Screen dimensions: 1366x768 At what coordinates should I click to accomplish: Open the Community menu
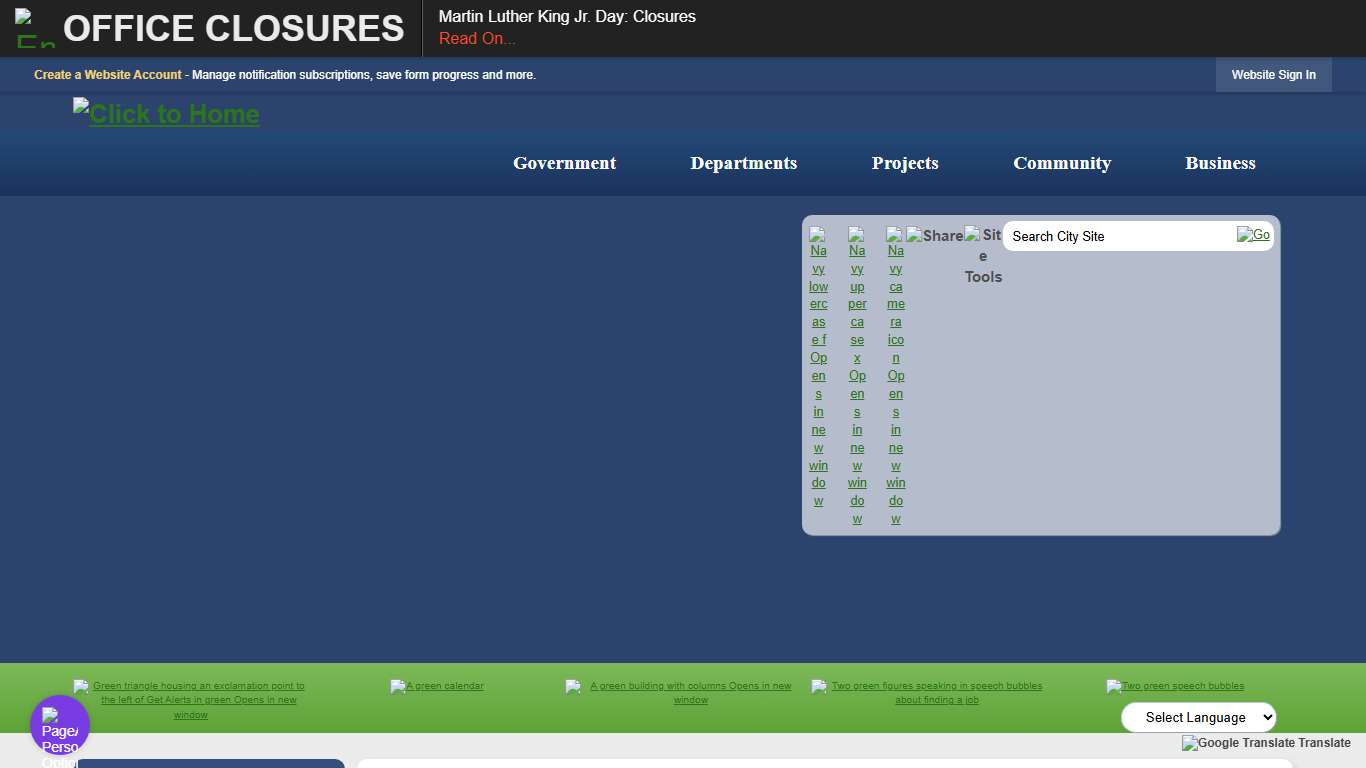1062,163
